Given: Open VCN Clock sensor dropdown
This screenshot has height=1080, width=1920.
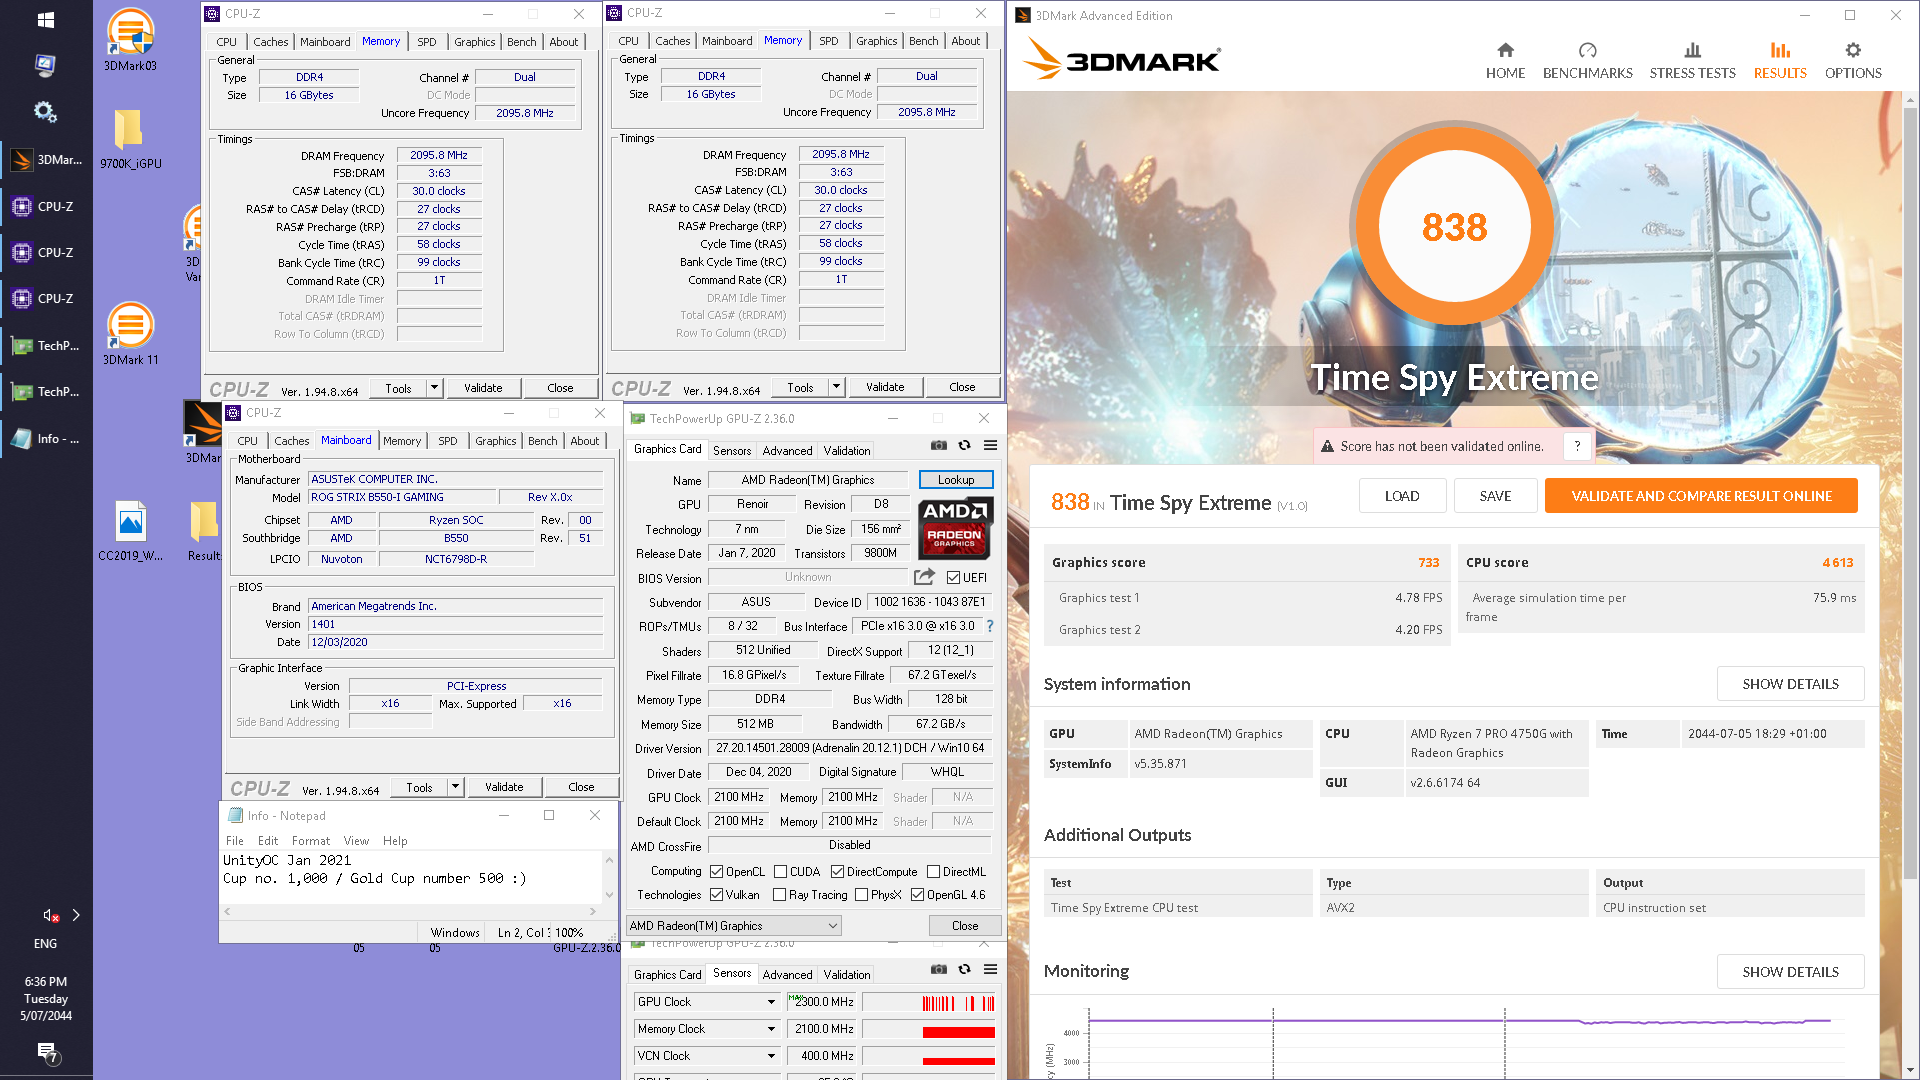Looking at the screenshot, I should click(x=771, y=1056).
